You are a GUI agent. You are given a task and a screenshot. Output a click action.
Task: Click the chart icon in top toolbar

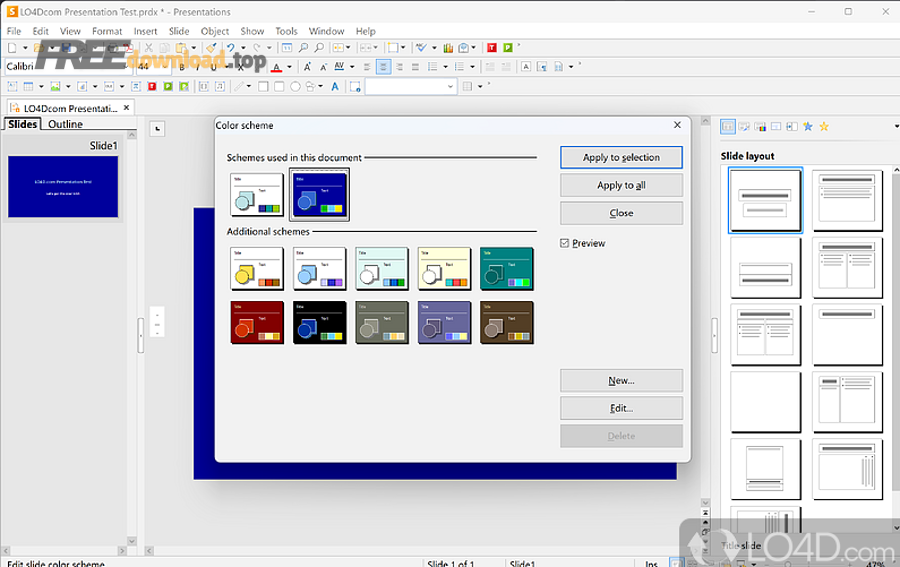pos(448,48)
